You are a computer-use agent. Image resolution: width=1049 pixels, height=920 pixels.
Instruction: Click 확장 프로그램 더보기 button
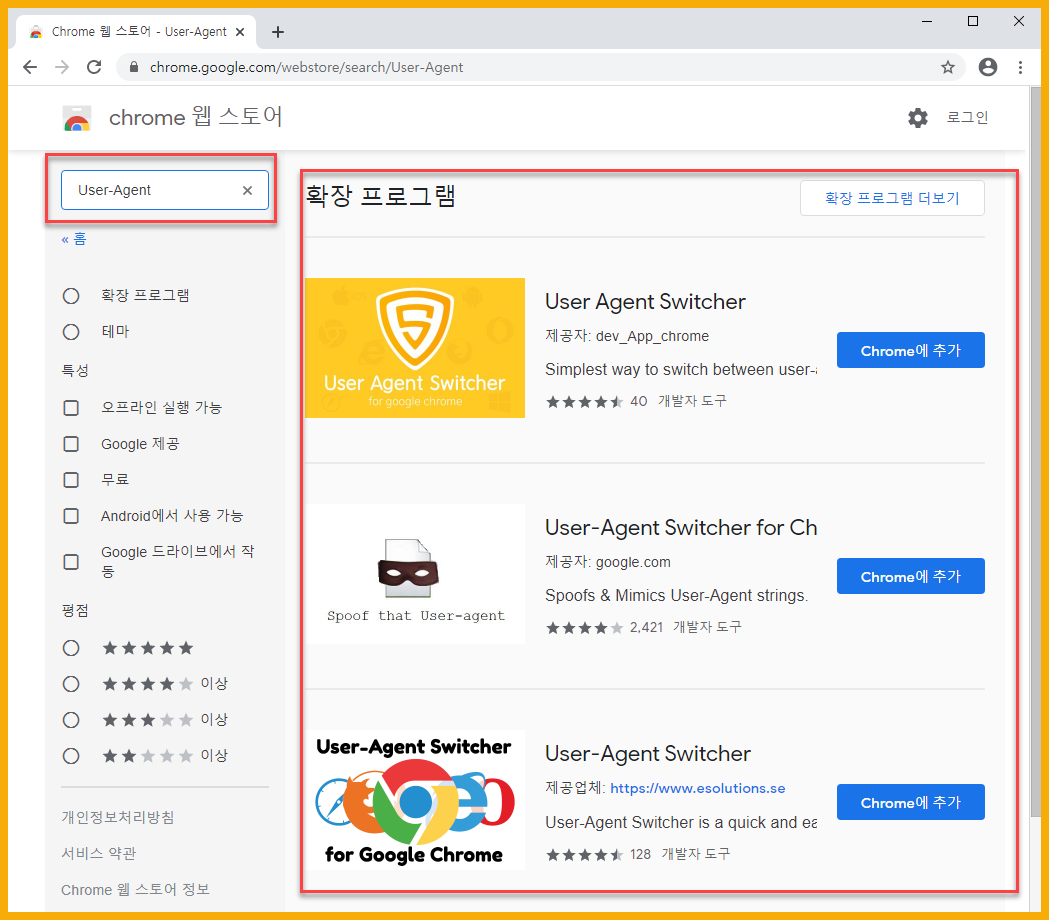coord(892,198)
